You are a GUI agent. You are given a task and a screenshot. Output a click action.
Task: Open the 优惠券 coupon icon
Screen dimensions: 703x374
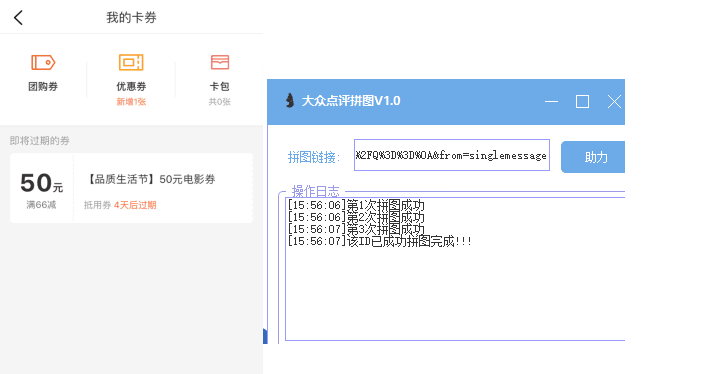131,62
